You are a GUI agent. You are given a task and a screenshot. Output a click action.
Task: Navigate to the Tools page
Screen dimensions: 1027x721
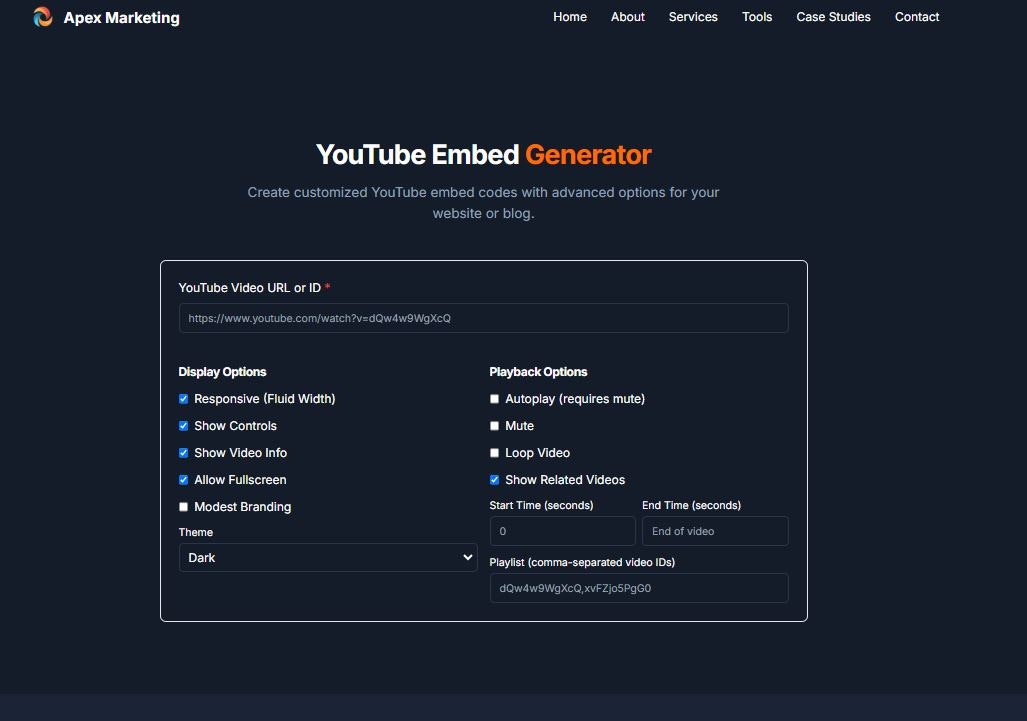click(757, 17)
